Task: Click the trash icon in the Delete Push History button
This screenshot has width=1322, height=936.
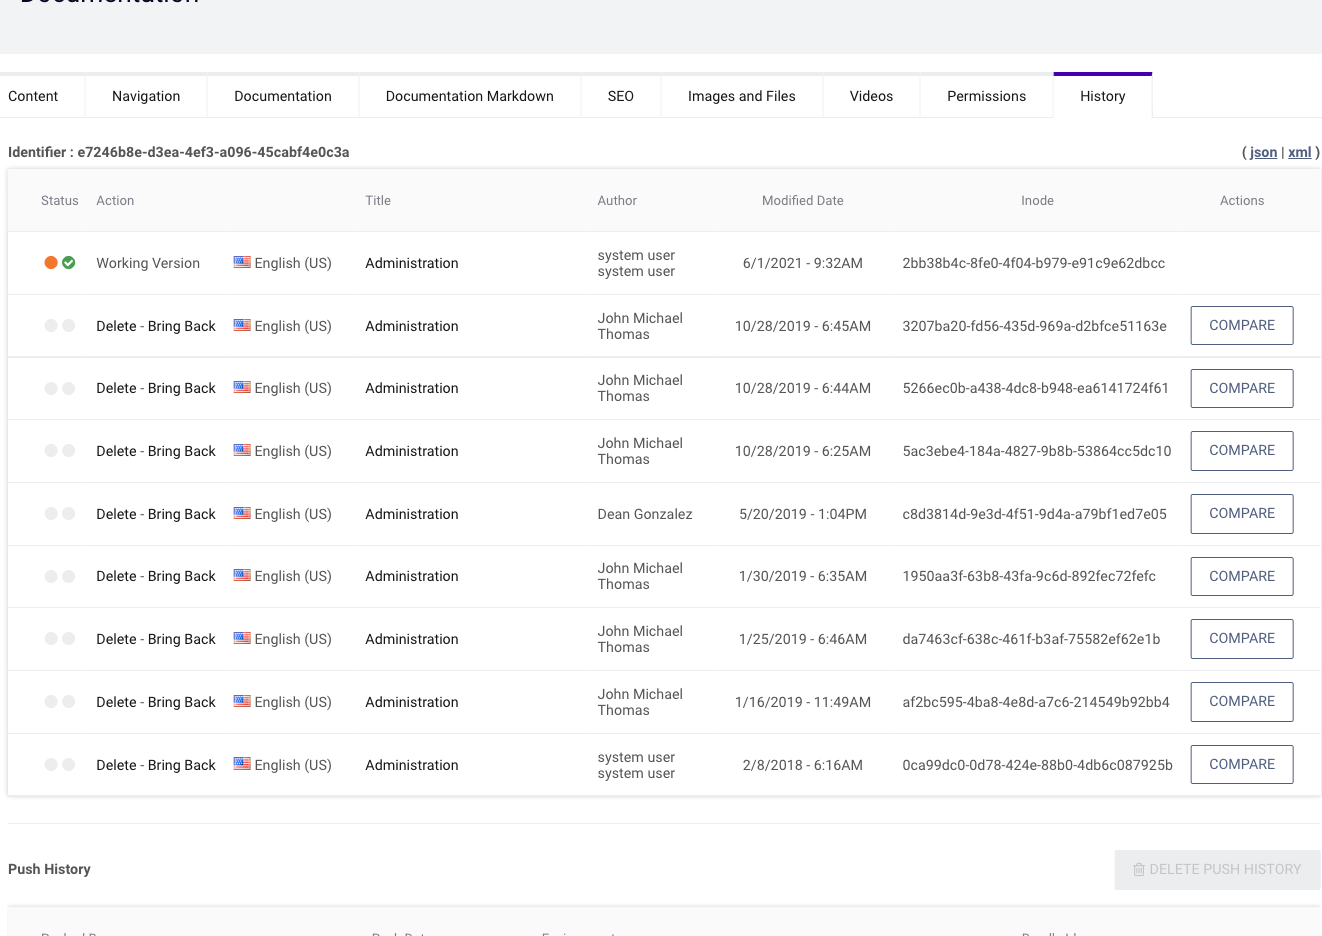Action: (1139, 869)
